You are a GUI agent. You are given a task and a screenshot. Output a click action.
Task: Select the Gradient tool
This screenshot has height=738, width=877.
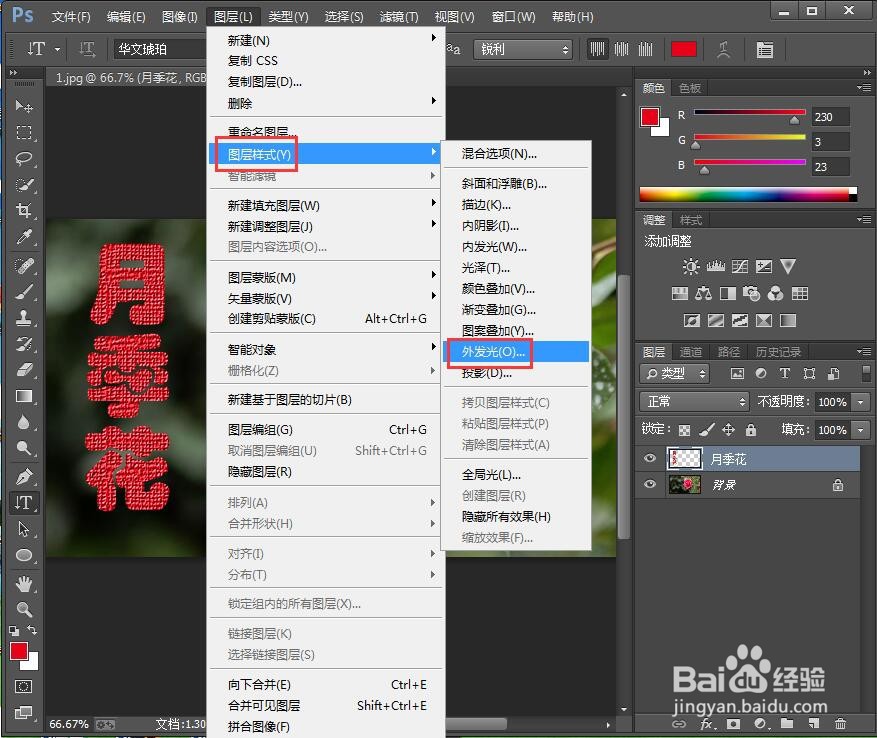tap(23, 396)
